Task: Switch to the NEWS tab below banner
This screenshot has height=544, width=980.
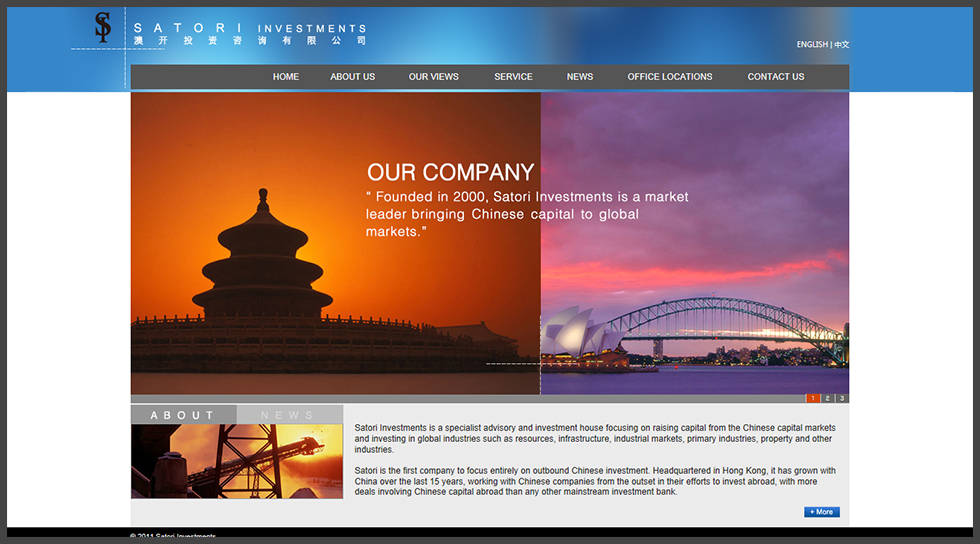Action: click(x=288, y=415)
